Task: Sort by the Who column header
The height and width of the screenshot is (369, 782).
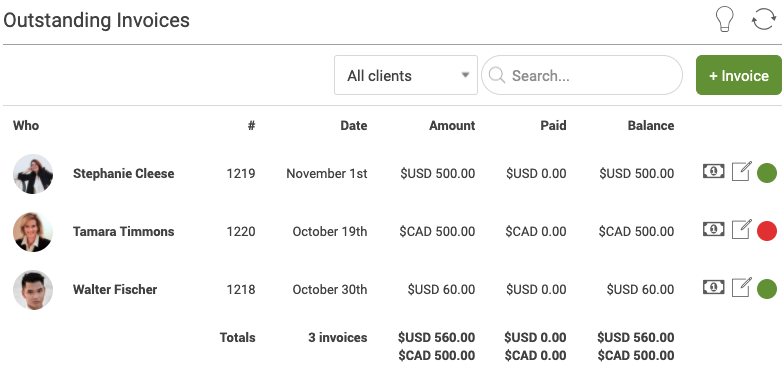Action: (x=26, y=126)
